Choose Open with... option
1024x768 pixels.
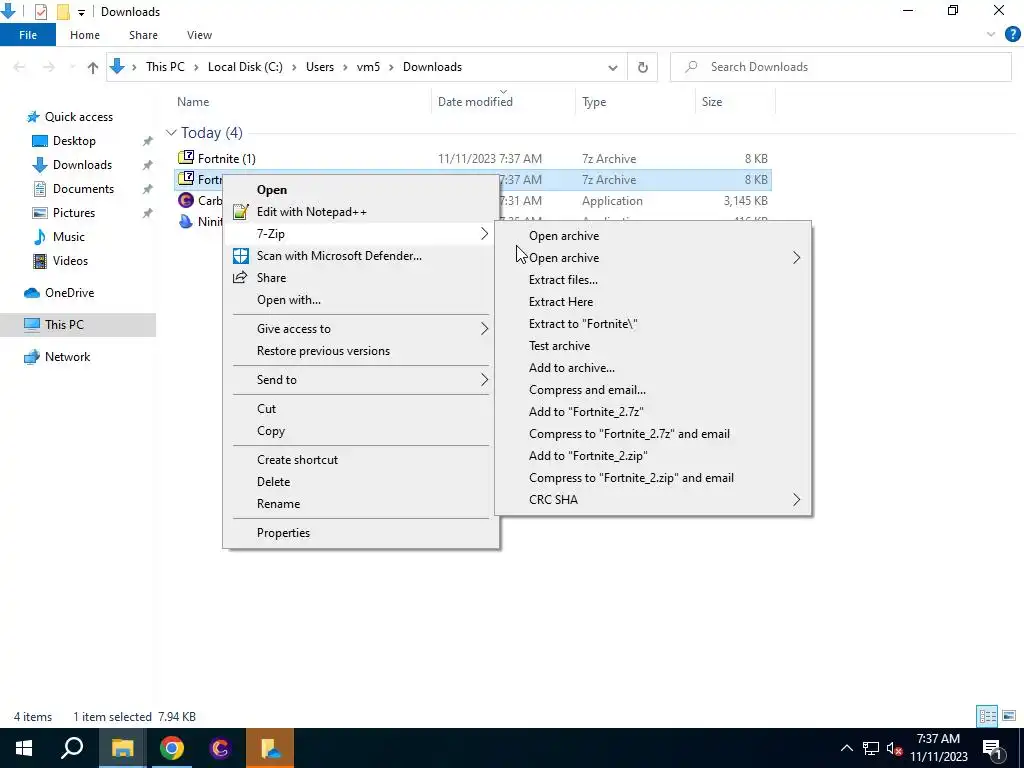(x=289, y=300)
